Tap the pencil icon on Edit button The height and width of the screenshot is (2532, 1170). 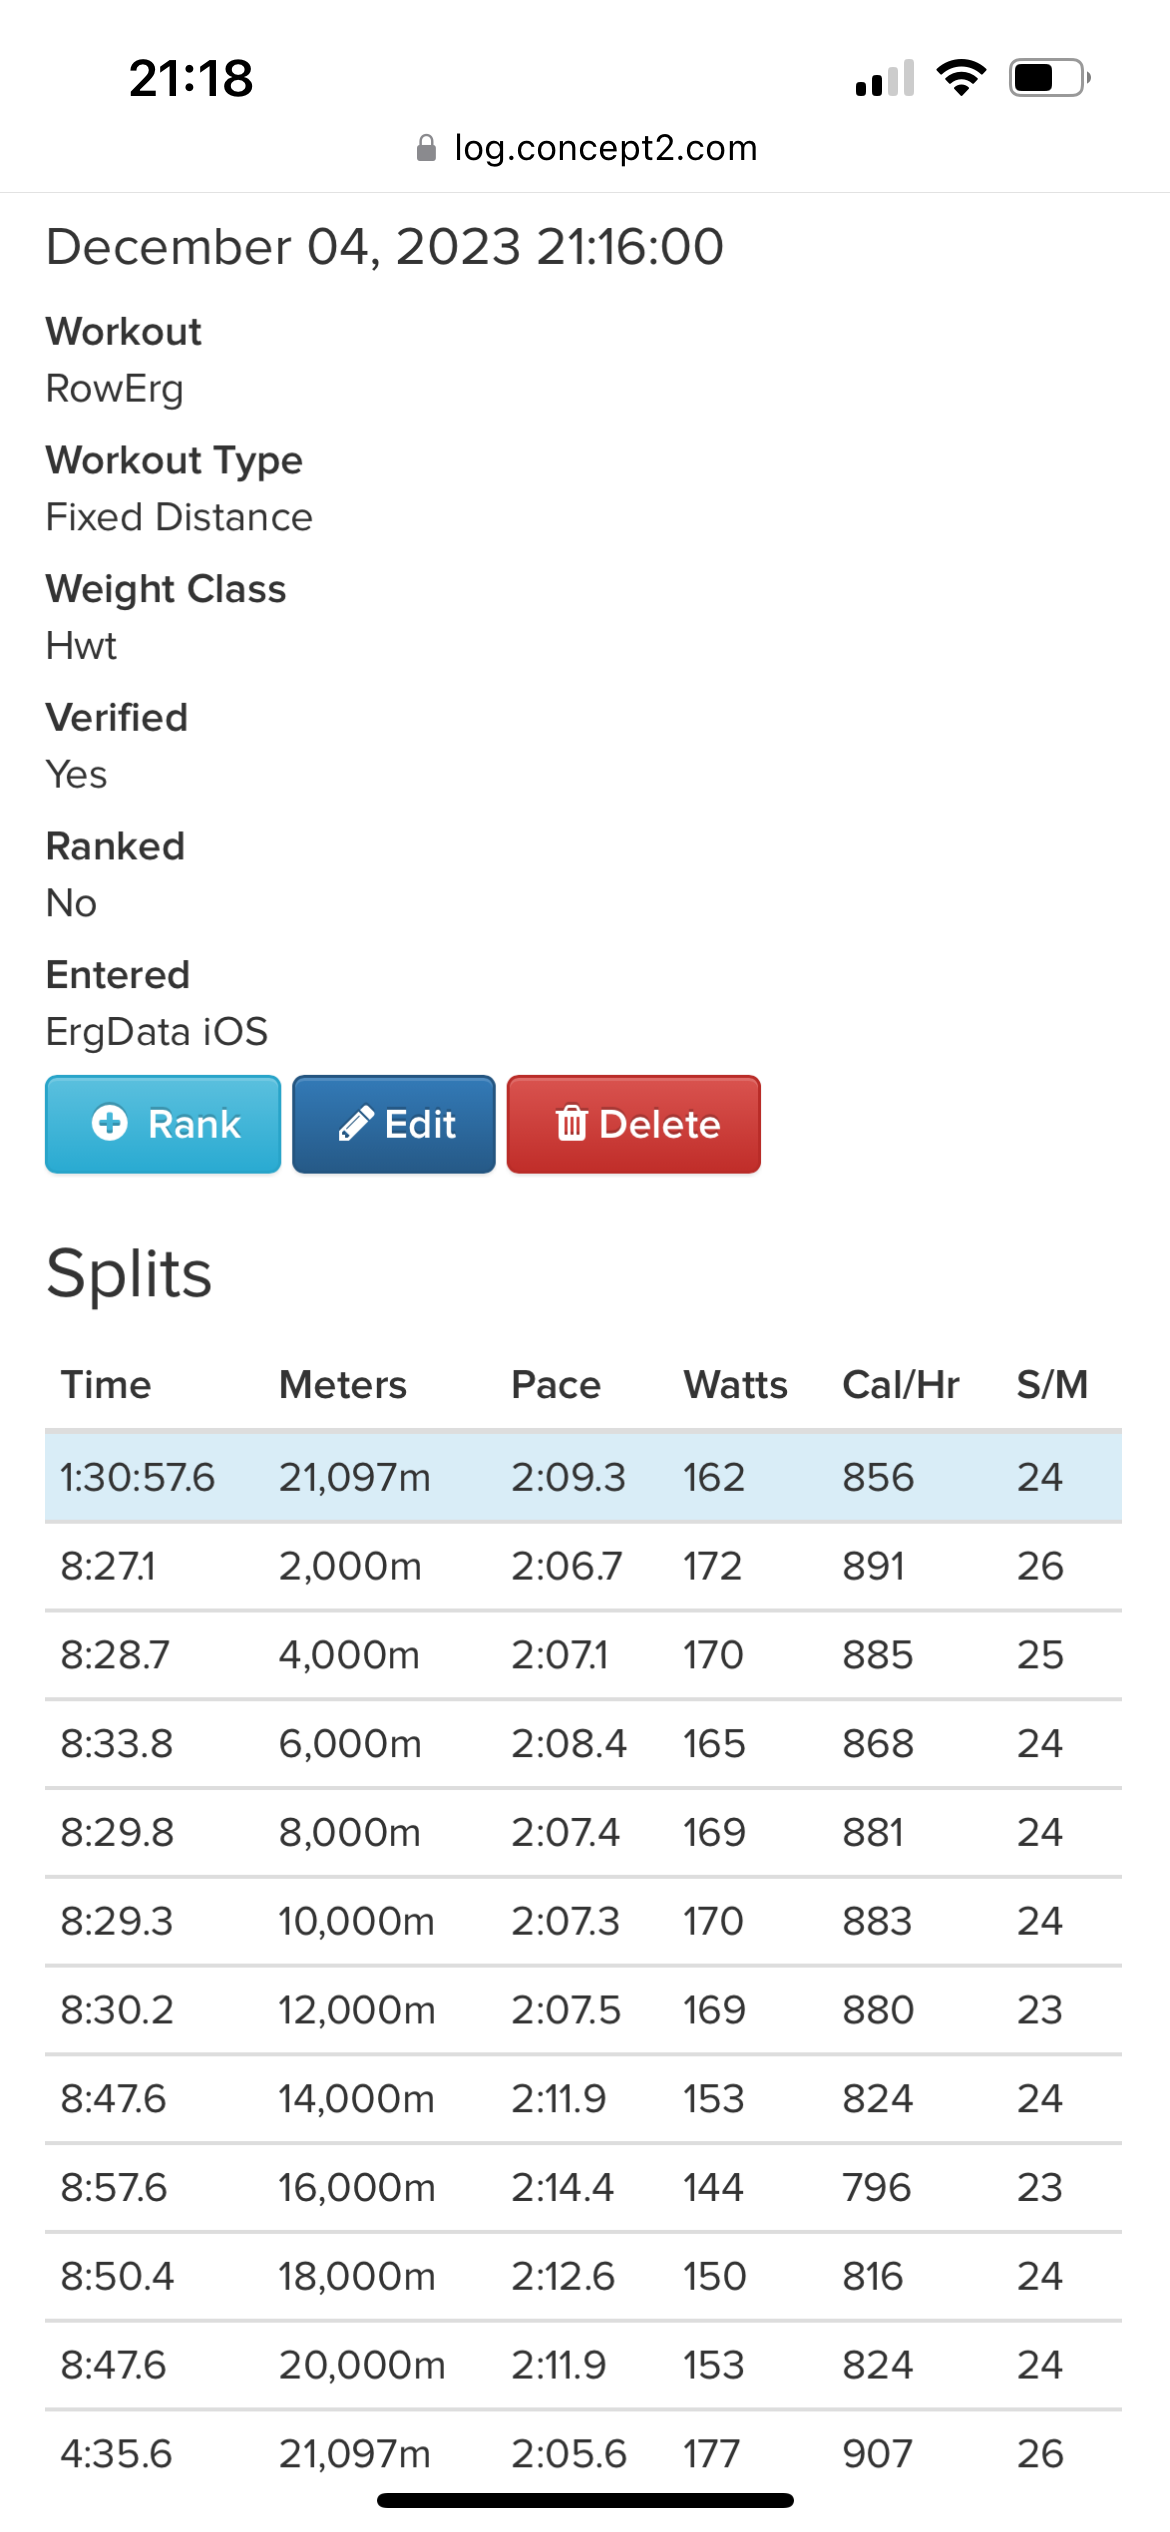pyautogui.click(x=356, y=1123)
